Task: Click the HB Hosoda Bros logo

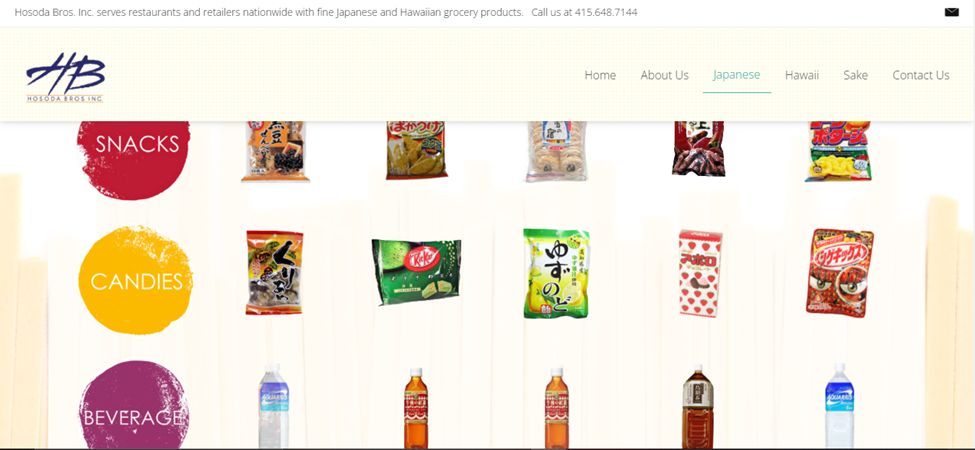Action: 65,77
